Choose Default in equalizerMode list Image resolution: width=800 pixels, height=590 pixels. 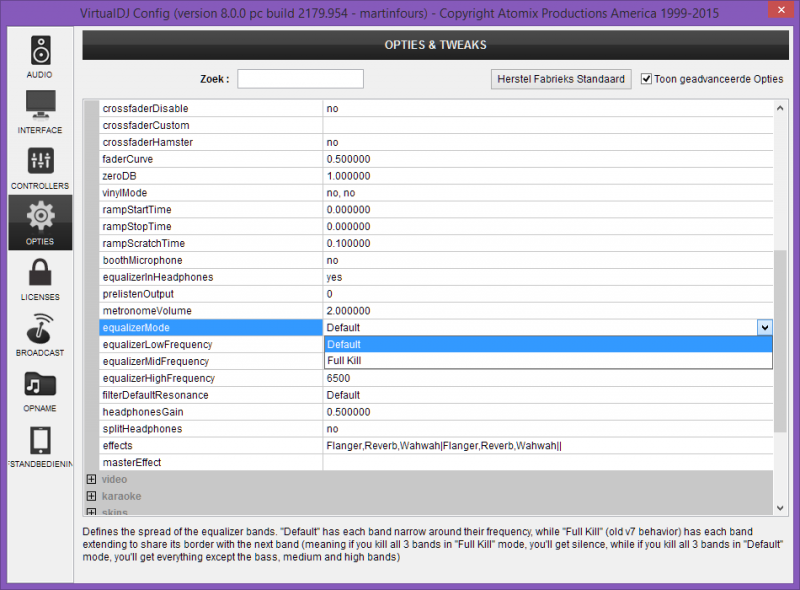point(548,345)
